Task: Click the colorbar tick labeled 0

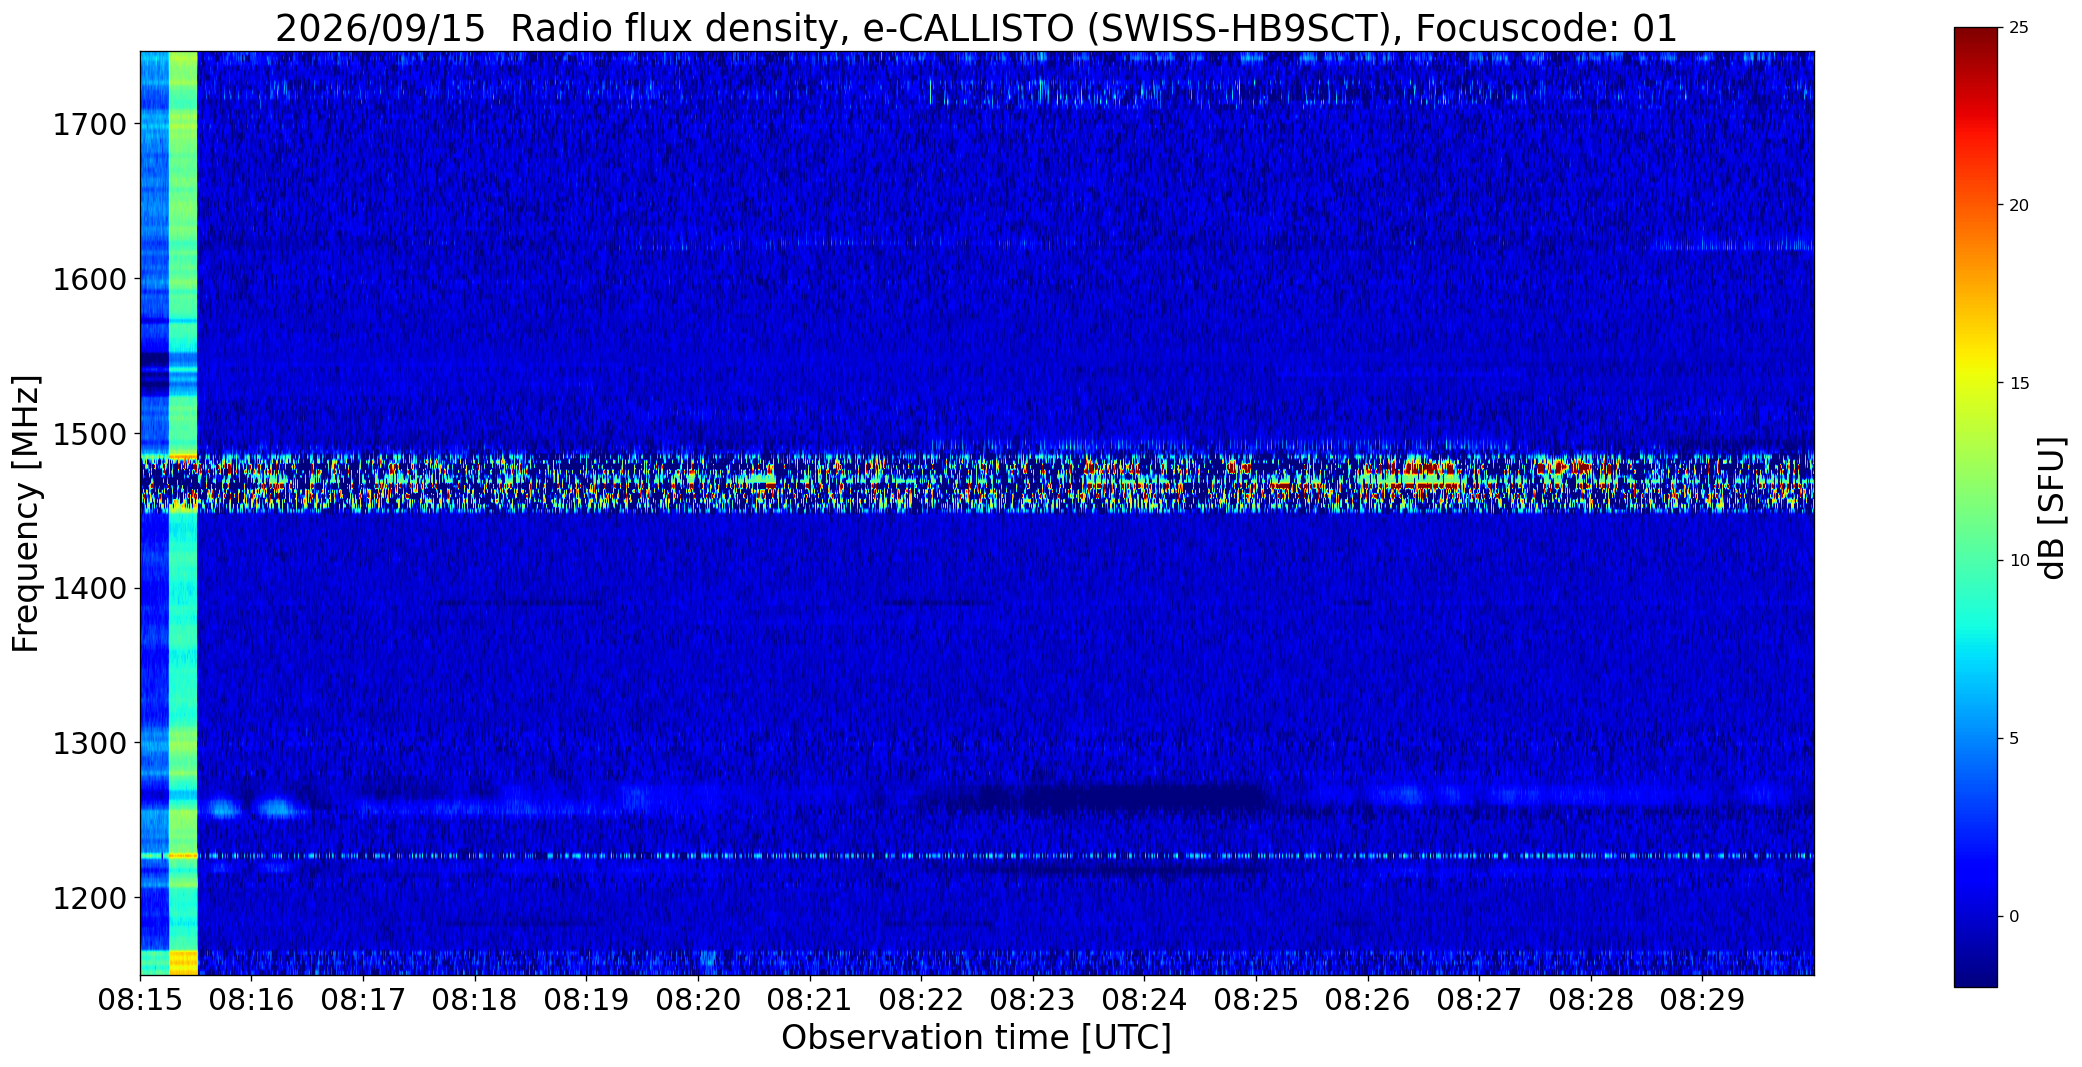Action: (x=2014, y=917)
